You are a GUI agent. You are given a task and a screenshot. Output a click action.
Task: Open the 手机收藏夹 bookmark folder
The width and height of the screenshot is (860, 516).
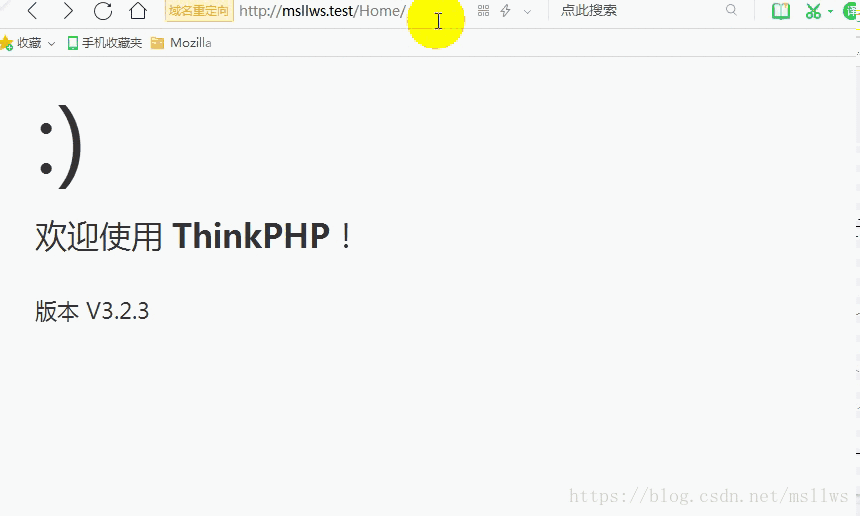tap(105, 43)
